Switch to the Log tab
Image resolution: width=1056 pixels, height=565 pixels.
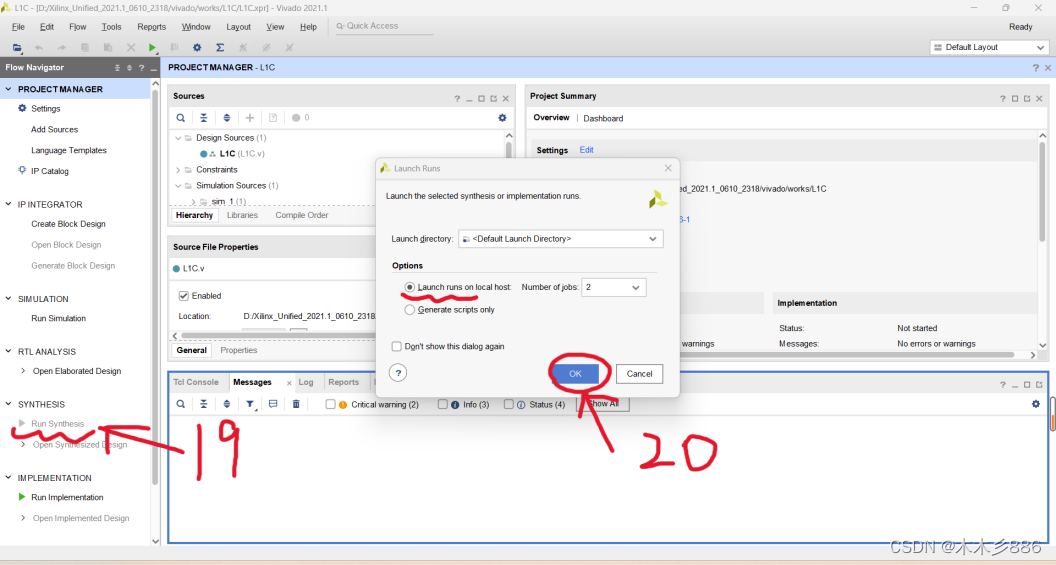pos(306,382)
